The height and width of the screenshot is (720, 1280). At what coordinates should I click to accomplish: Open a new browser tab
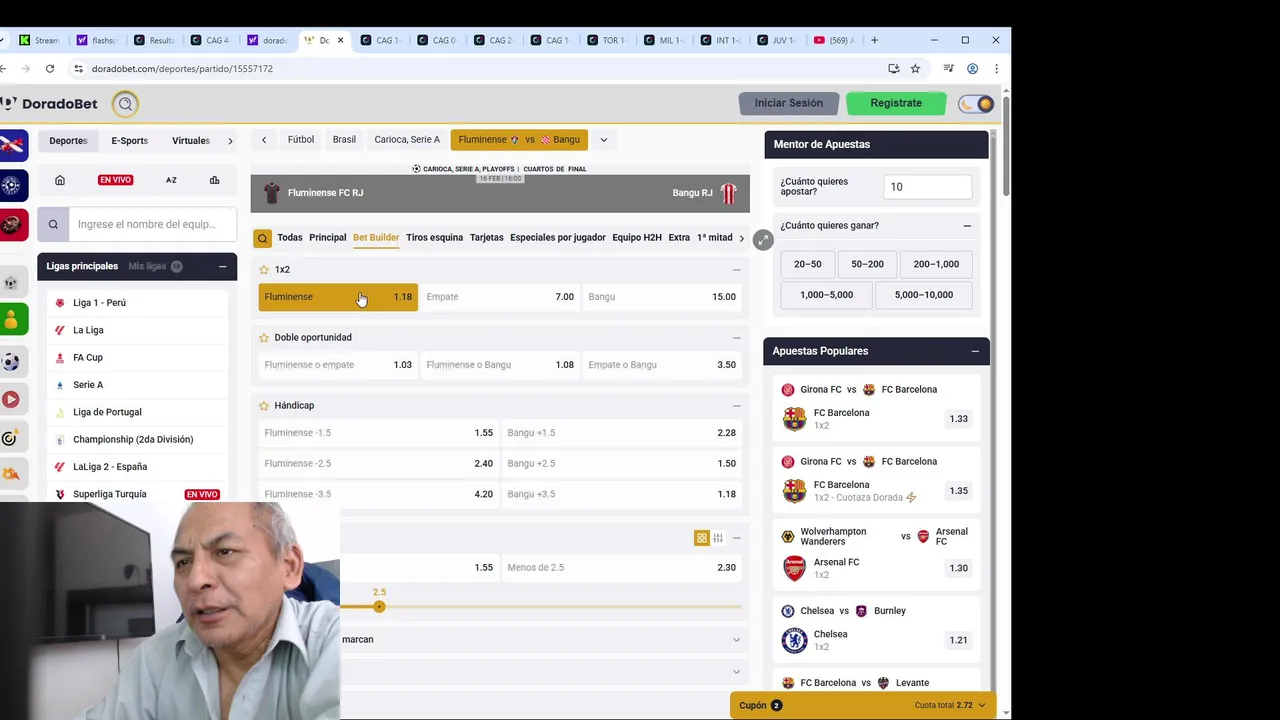(x=874, y=40)
